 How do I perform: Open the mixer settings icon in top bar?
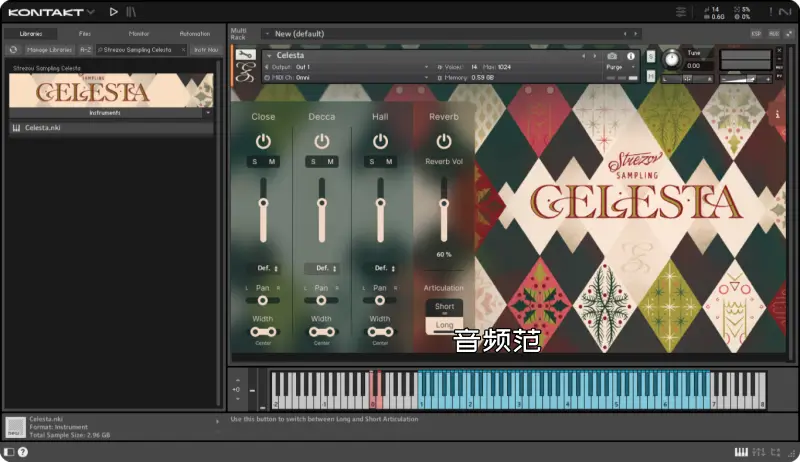681,12
